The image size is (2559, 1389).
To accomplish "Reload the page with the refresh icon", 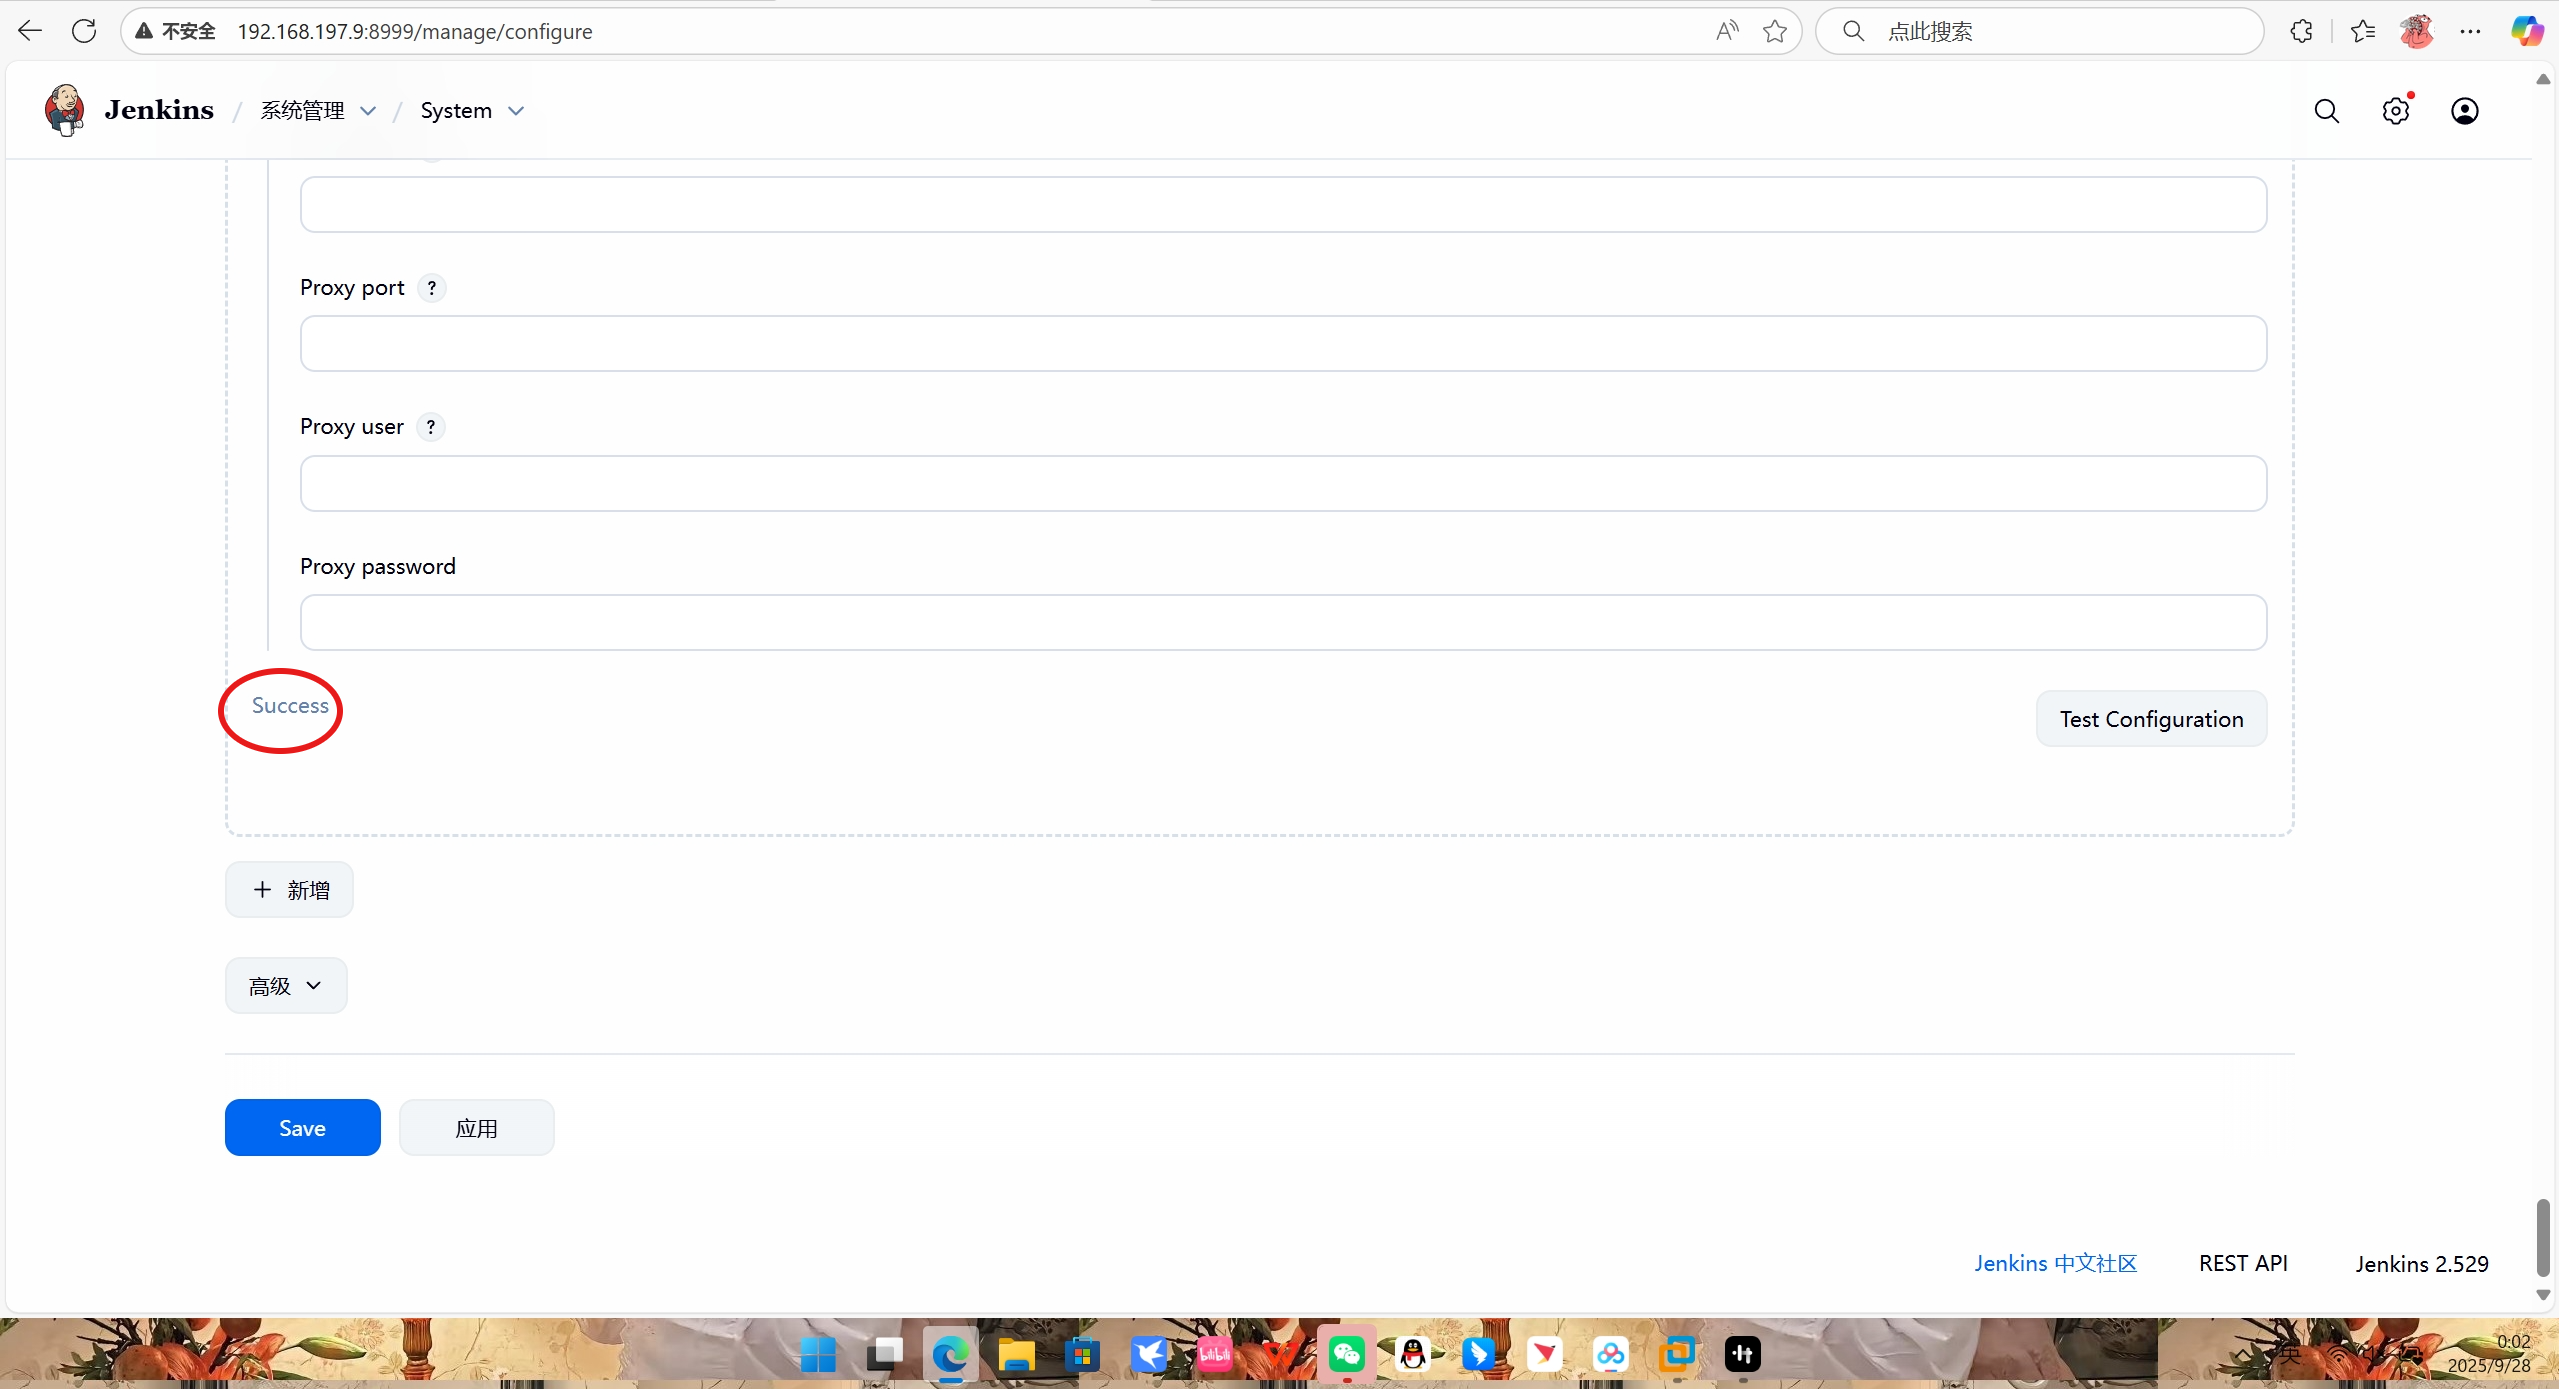I will (84, 31).
